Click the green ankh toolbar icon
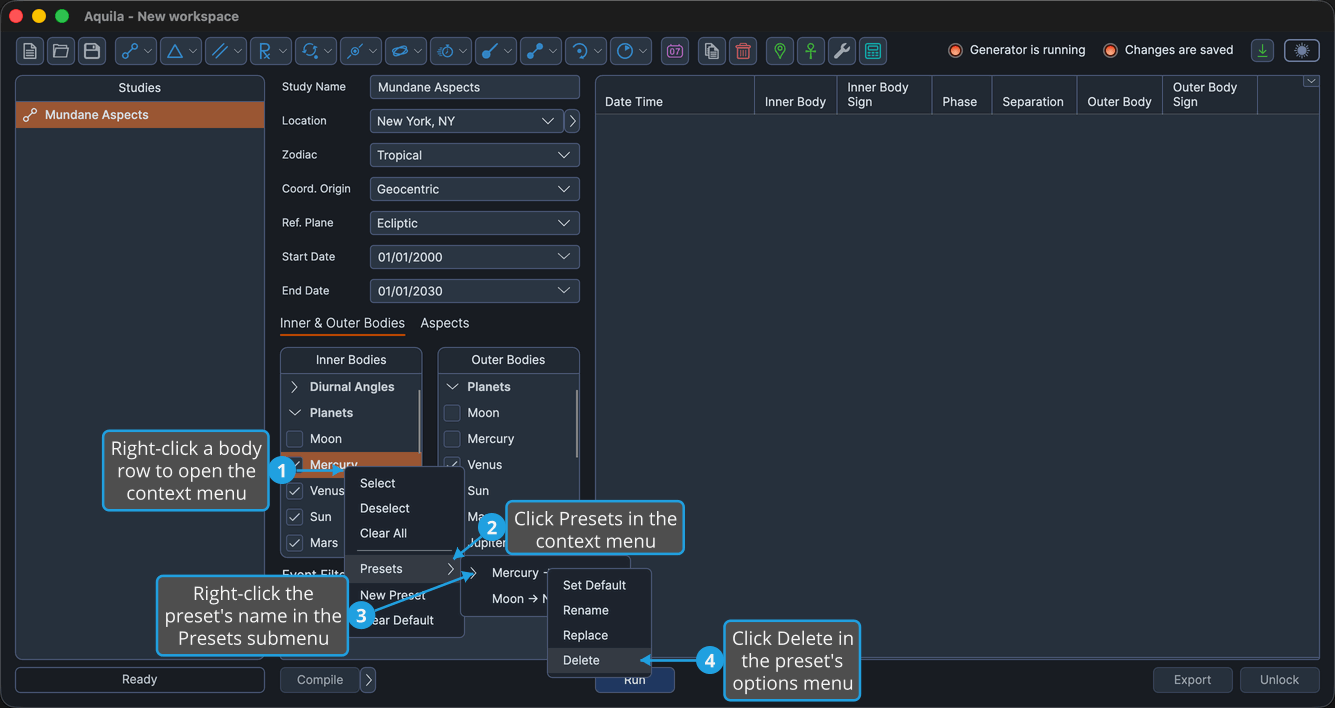 pos(811,51)
